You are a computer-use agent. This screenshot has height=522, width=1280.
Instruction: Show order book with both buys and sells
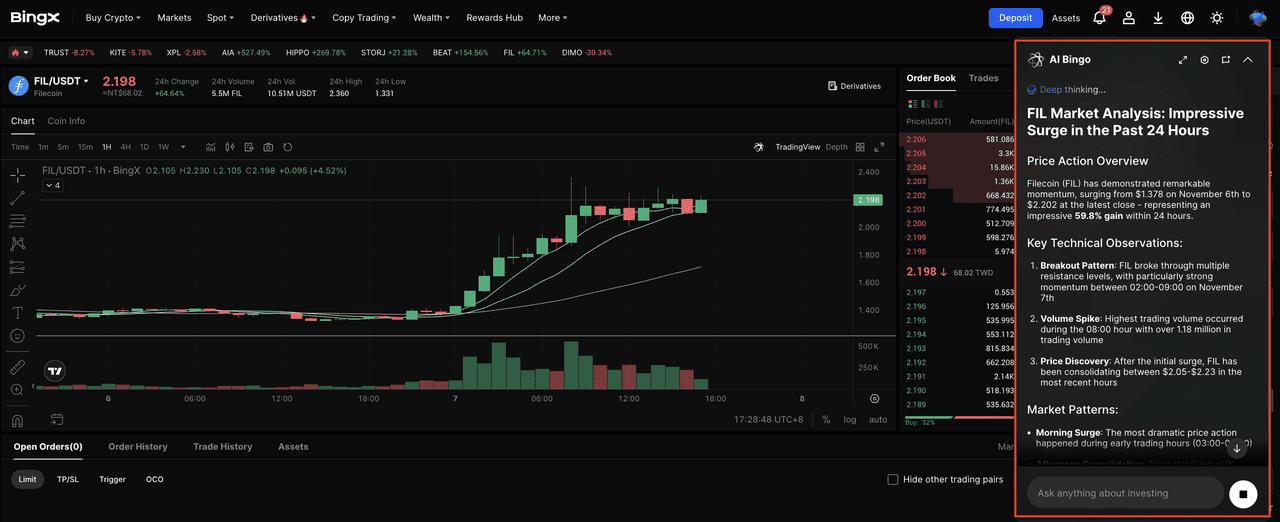[912, 103]
